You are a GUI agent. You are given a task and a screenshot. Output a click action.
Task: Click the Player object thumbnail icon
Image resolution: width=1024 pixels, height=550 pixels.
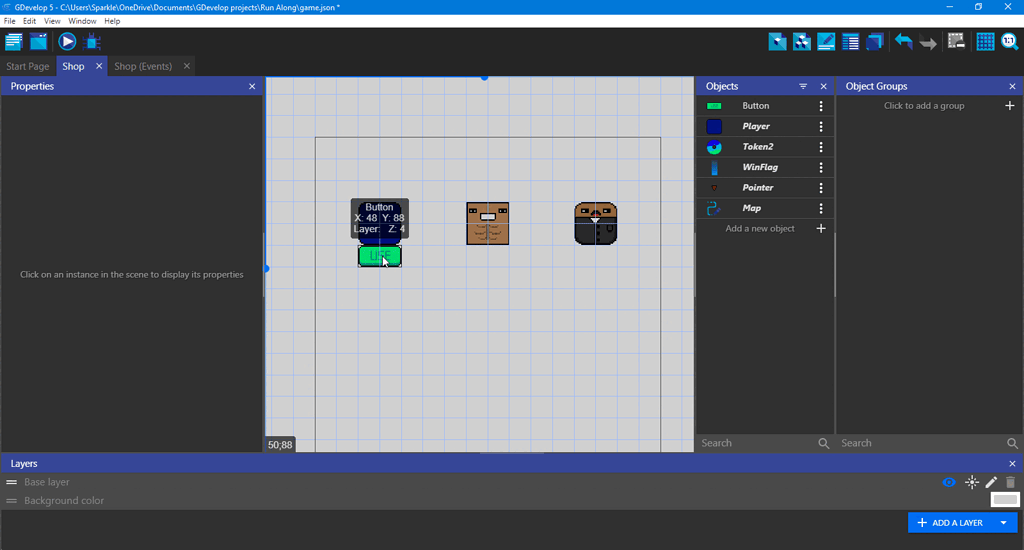tap(714, 126)
